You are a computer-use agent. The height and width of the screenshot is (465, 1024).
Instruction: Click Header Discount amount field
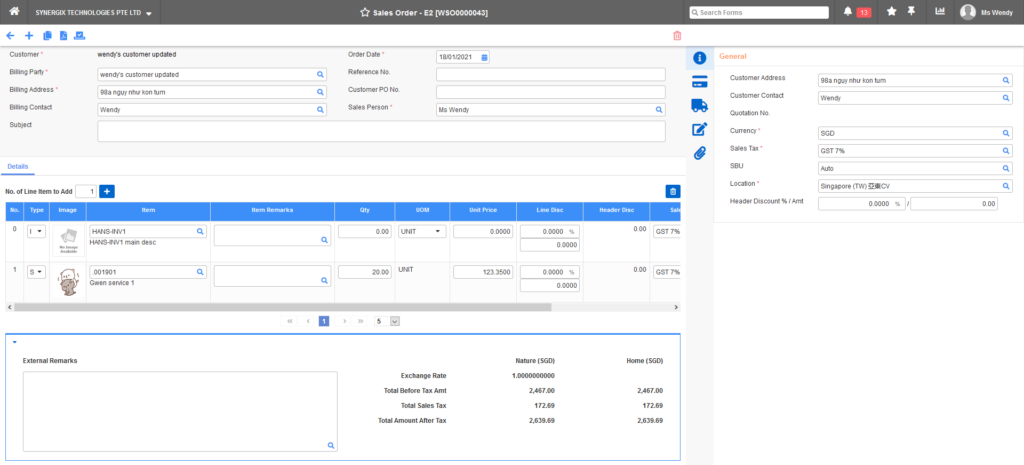954,204
